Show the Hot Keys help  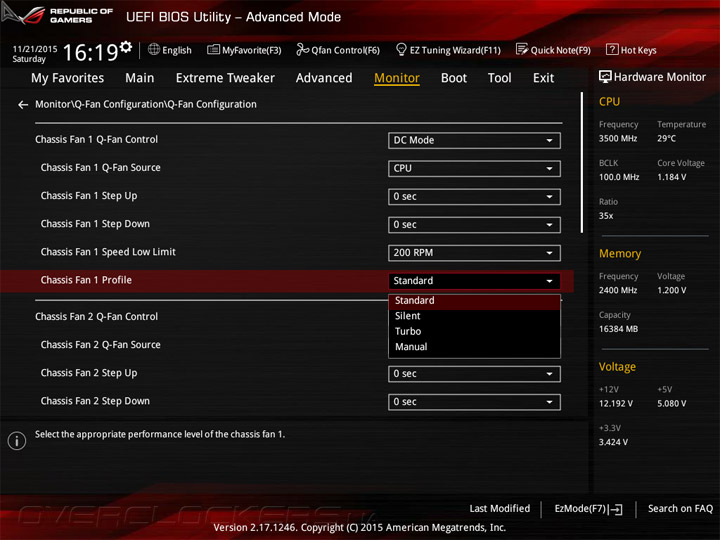631,50
